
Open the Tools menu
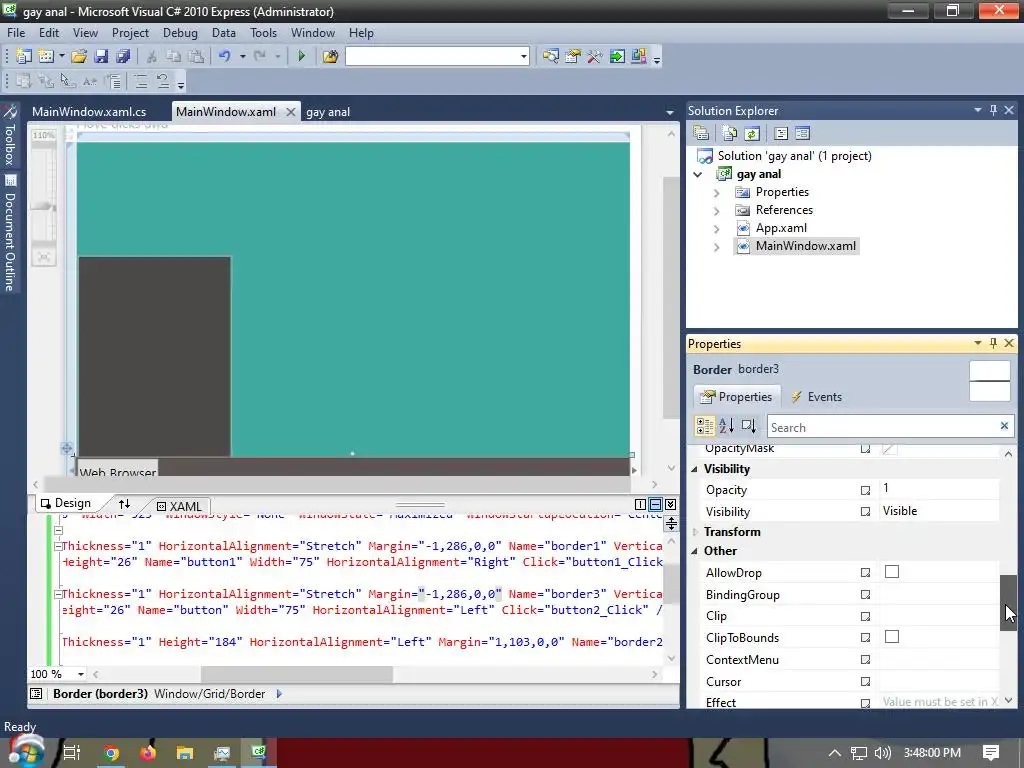tap(263, 33)
